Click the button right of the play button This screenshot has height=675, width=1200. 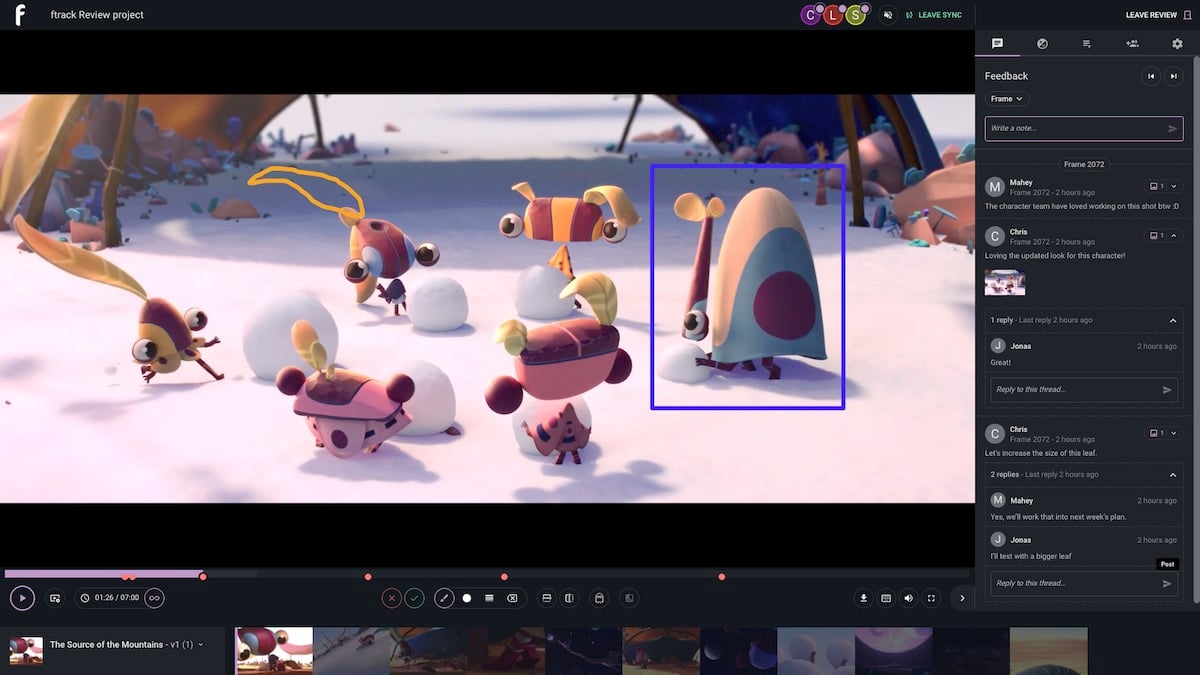click(x=55, y=598)
